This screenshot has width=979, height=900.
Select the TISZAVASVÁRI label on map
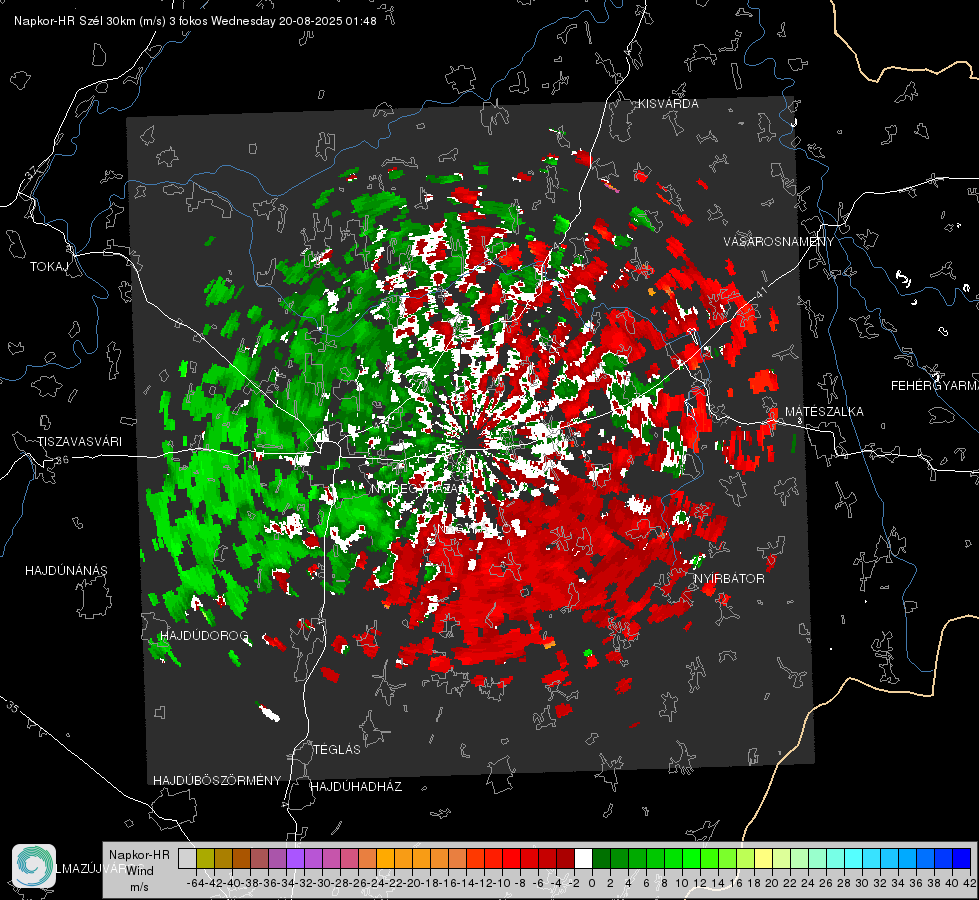pyautogui.click(x=79, y=442)
